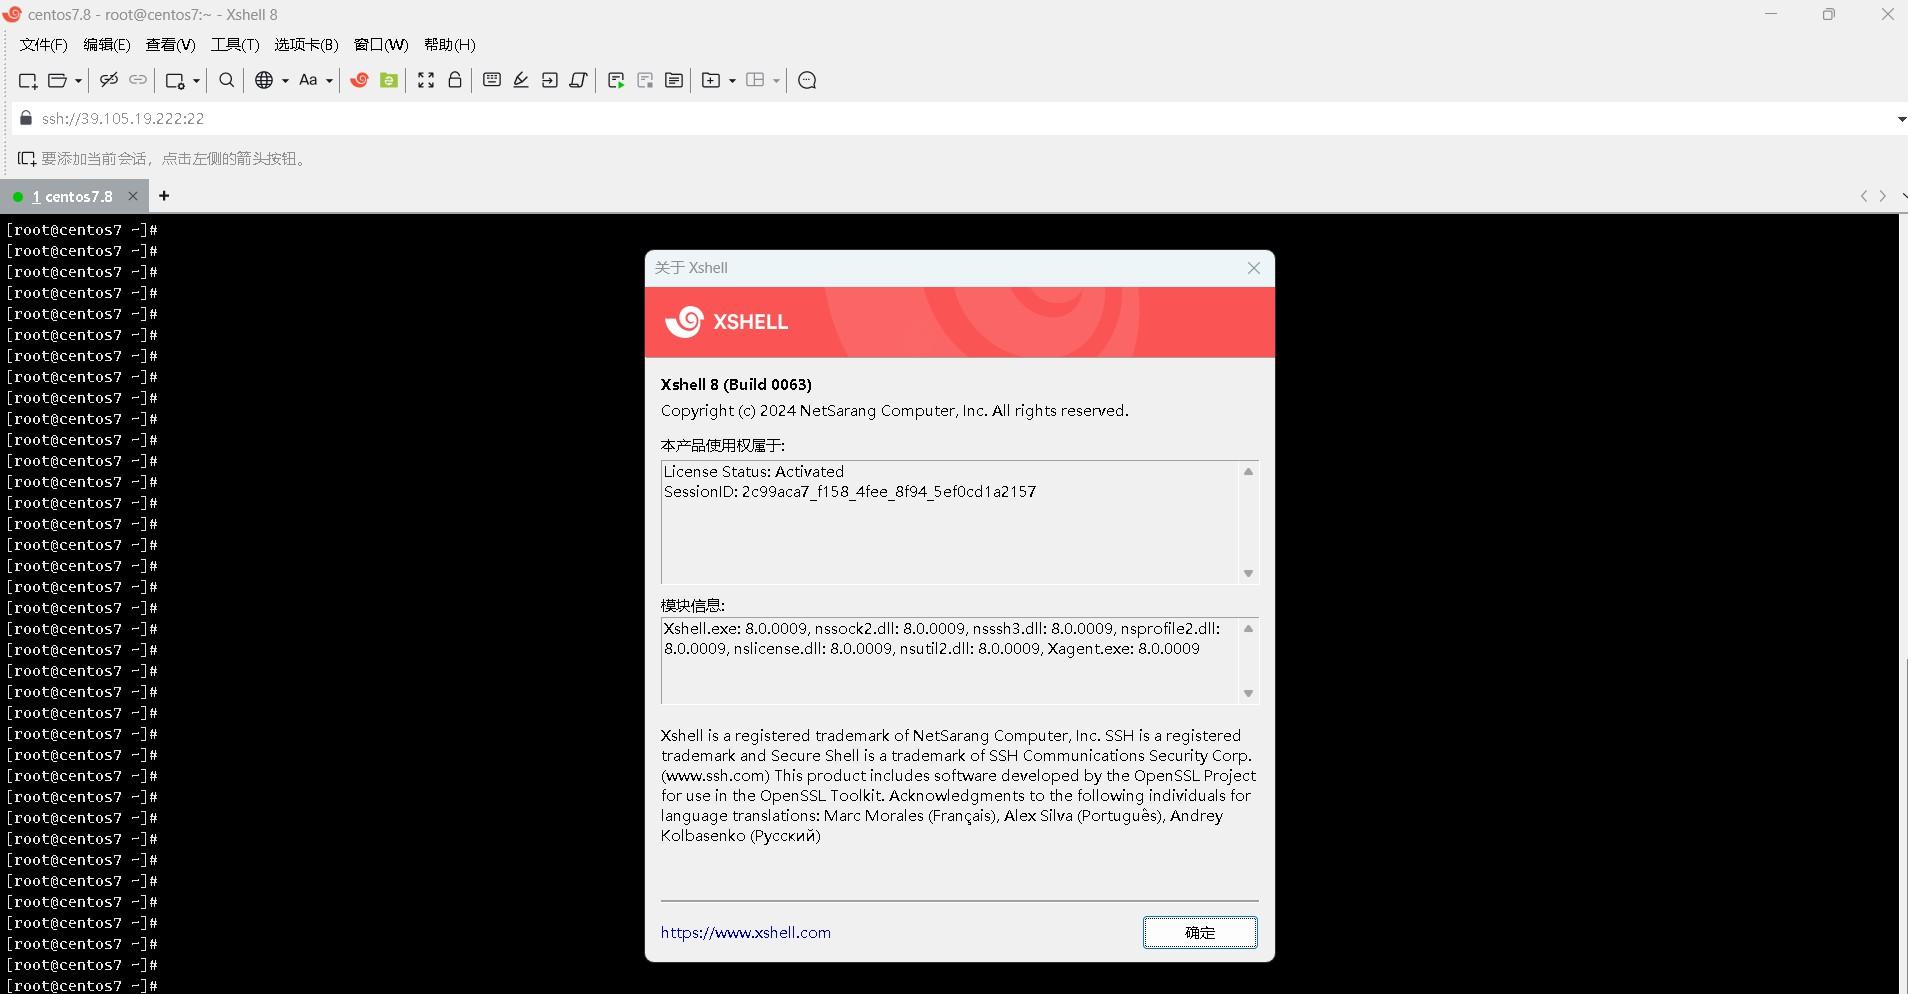Open the Xshell home button
The width and height of the screenshot is (1908, 994).
pyautogui.click(x=360, y=80)
